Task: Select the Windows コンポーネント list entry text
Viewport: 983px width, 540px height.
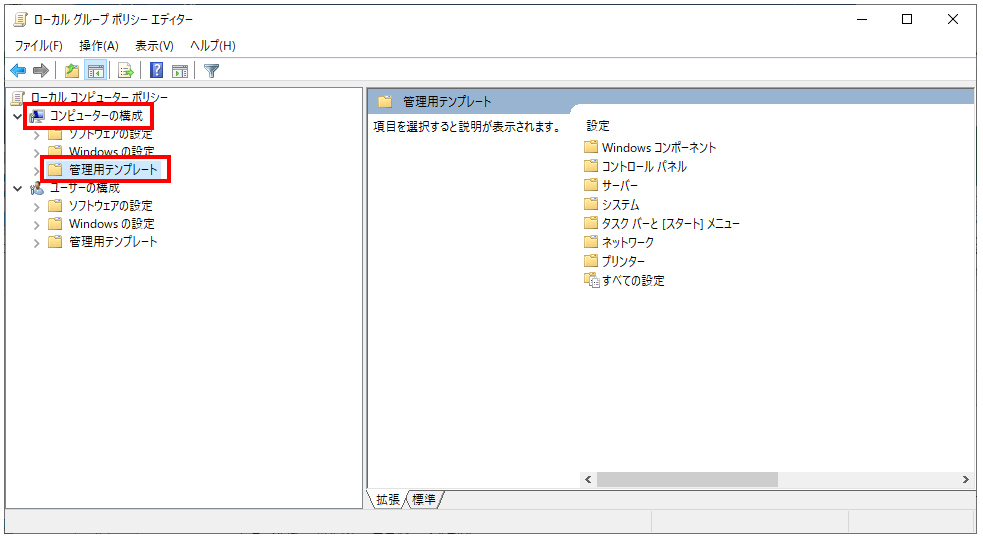Action: click(x=659, y=148)
